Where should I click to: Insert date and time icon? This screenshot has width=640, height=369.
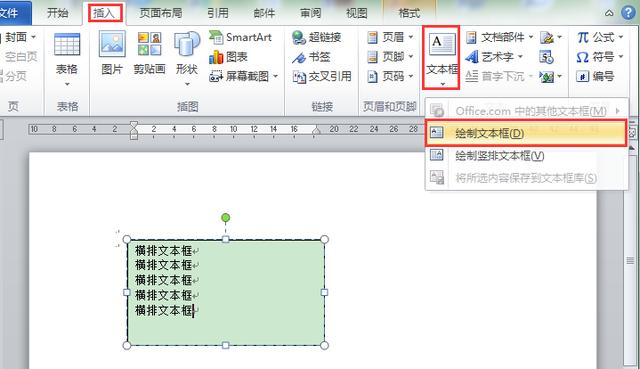[x=547, y=57]
